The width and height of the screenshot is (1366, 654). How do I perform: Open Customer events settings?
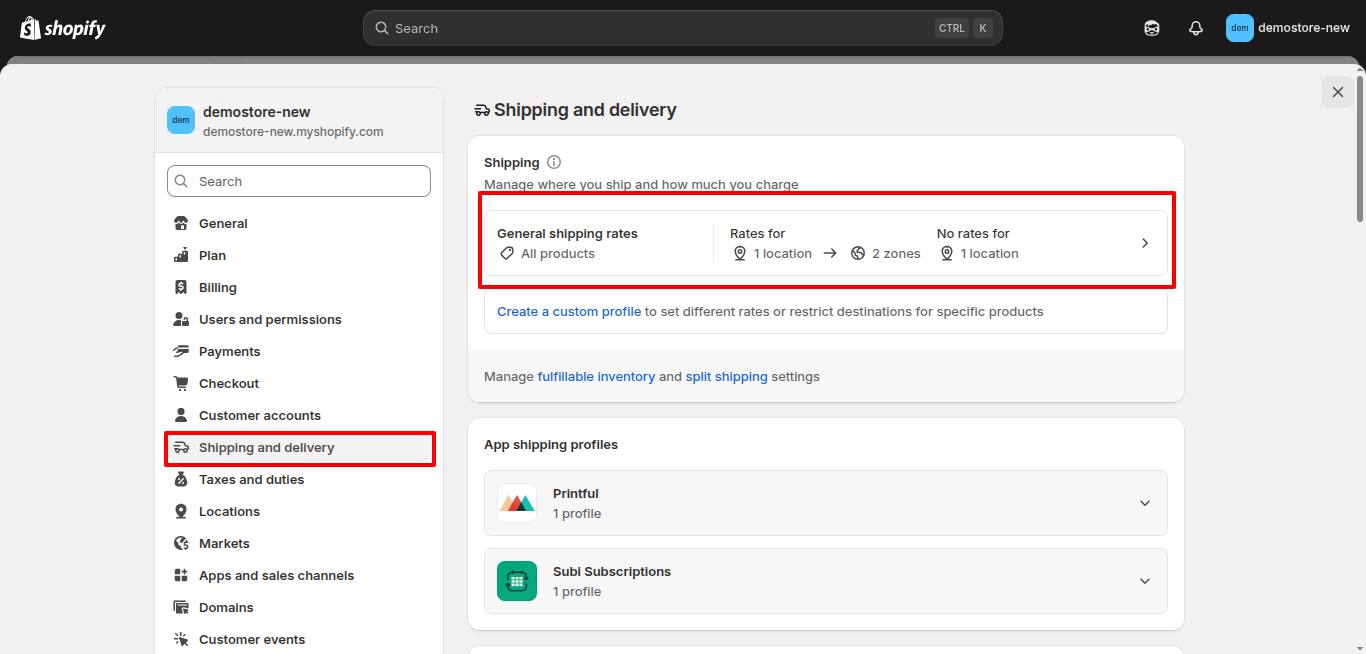point(251,639)
